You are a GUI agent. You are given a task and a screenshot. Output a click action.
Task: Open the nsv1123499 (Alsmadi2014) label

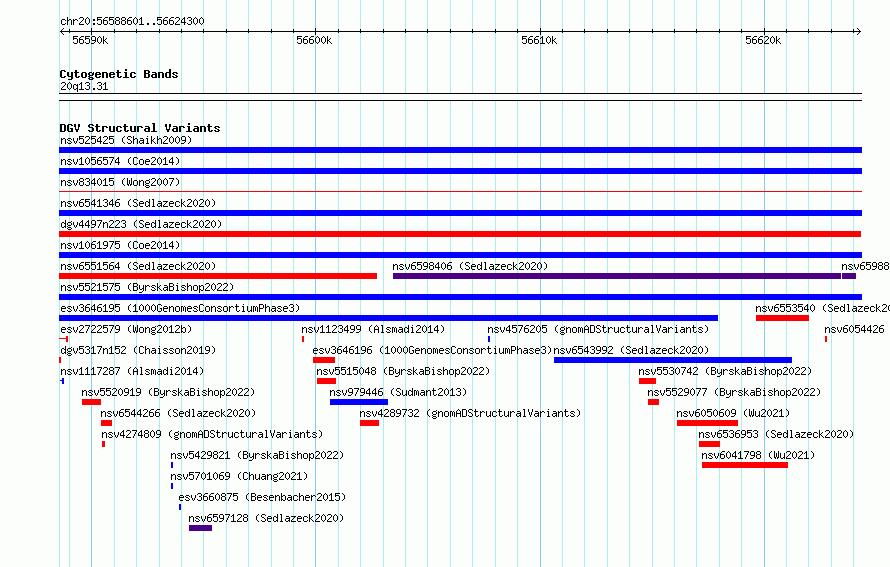[373, 329]
